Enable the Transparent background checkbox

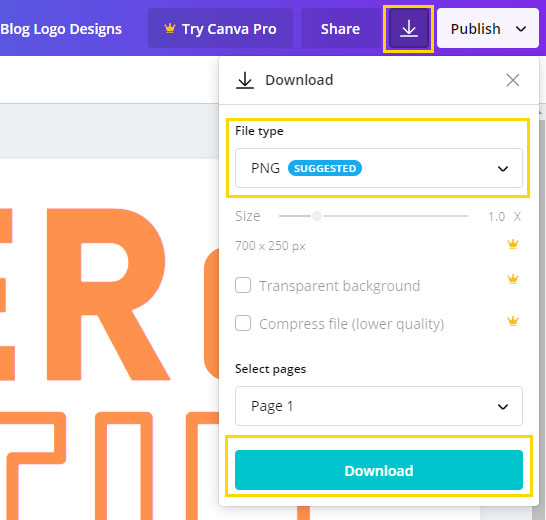(243, 285)
